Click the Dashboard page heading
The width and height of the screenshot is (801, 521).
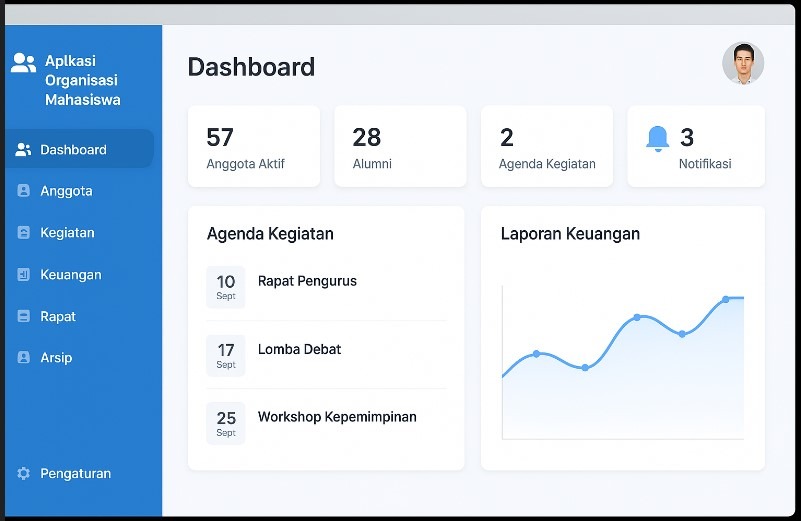coord(251,67)
